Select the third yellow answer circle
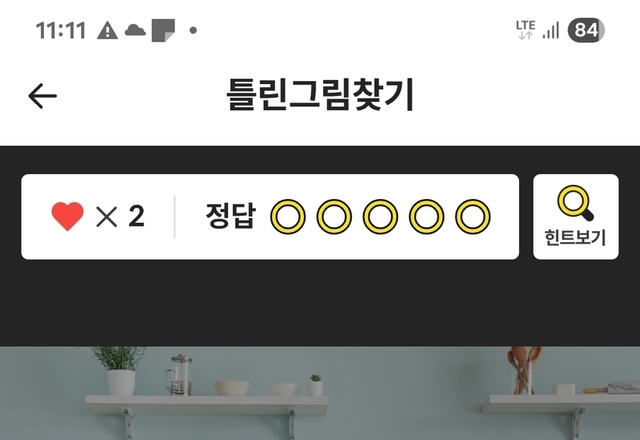Image resolution: width=640 pixels, height=440 pixels. point(380,217)
